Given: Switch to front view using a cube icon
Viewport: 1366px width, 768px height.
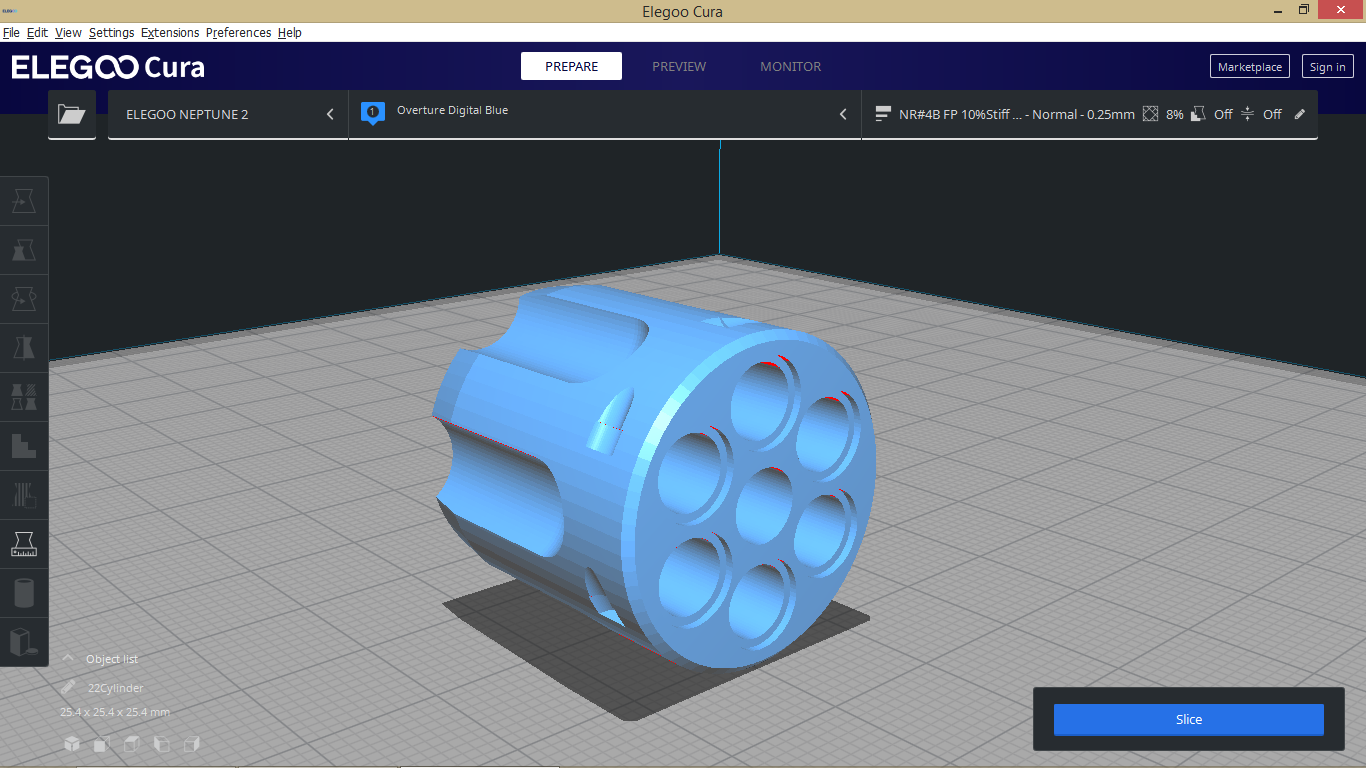Looking at the screenshot, I should click(x=101, y=744).
